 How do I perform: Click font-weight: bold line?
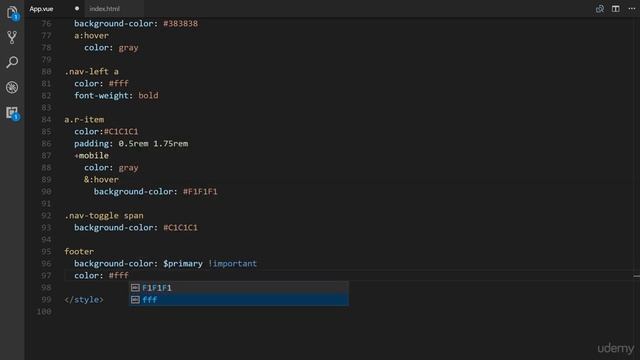[x=116, y=96]
